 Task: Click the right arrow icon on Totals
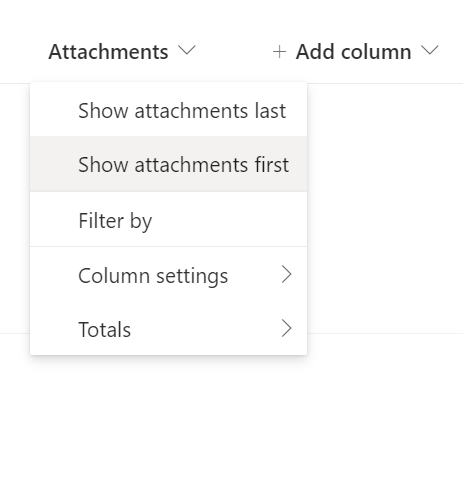[x=286, y=329]
